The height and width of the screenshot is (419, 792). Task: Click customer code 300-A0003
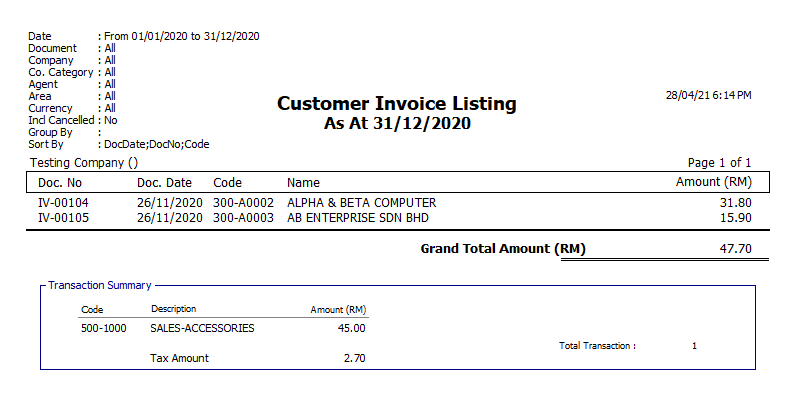(243, 216)
